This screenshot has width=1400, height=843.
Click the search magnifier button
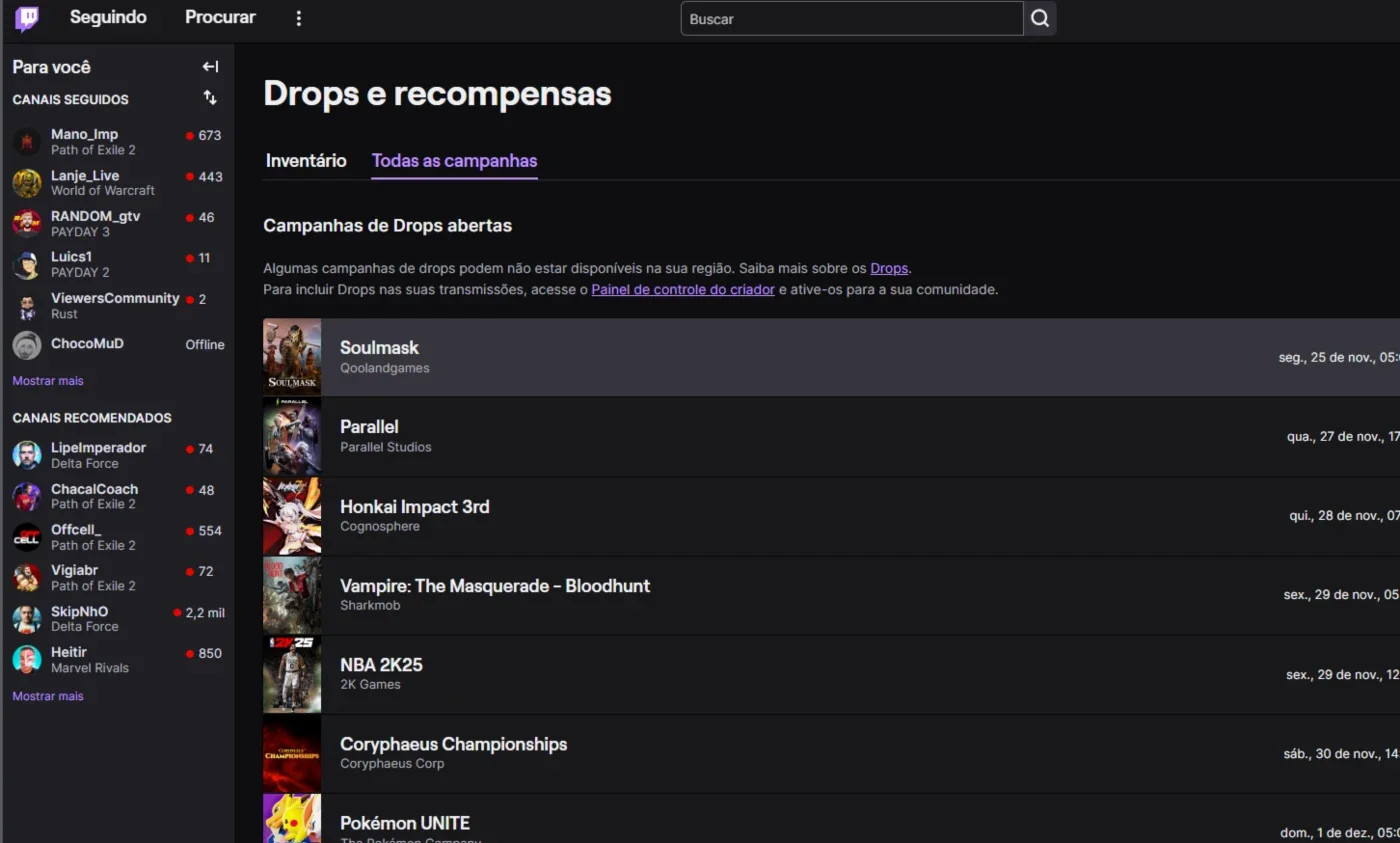click(x=1040, y=18)
